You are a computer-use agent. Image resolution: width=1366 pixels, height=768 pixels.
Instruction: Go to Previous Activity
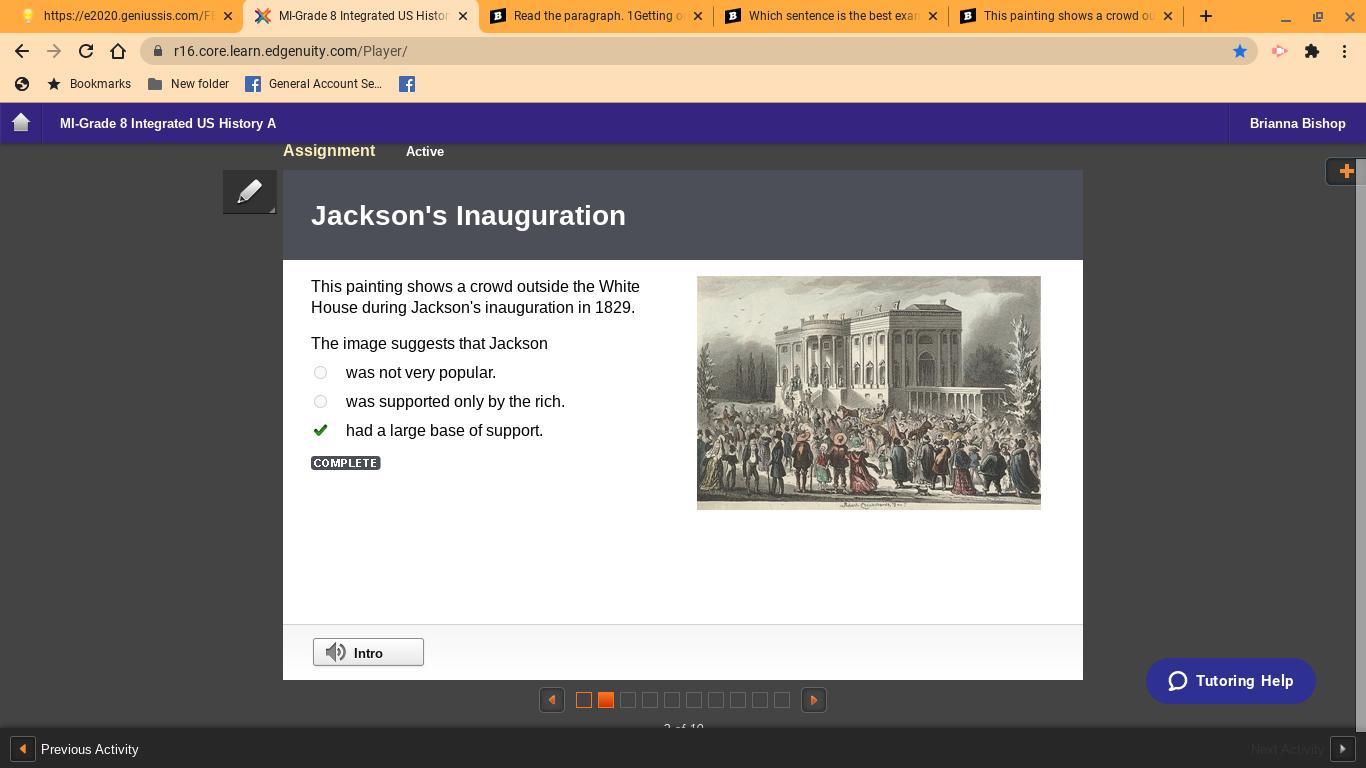coord(75,749)
